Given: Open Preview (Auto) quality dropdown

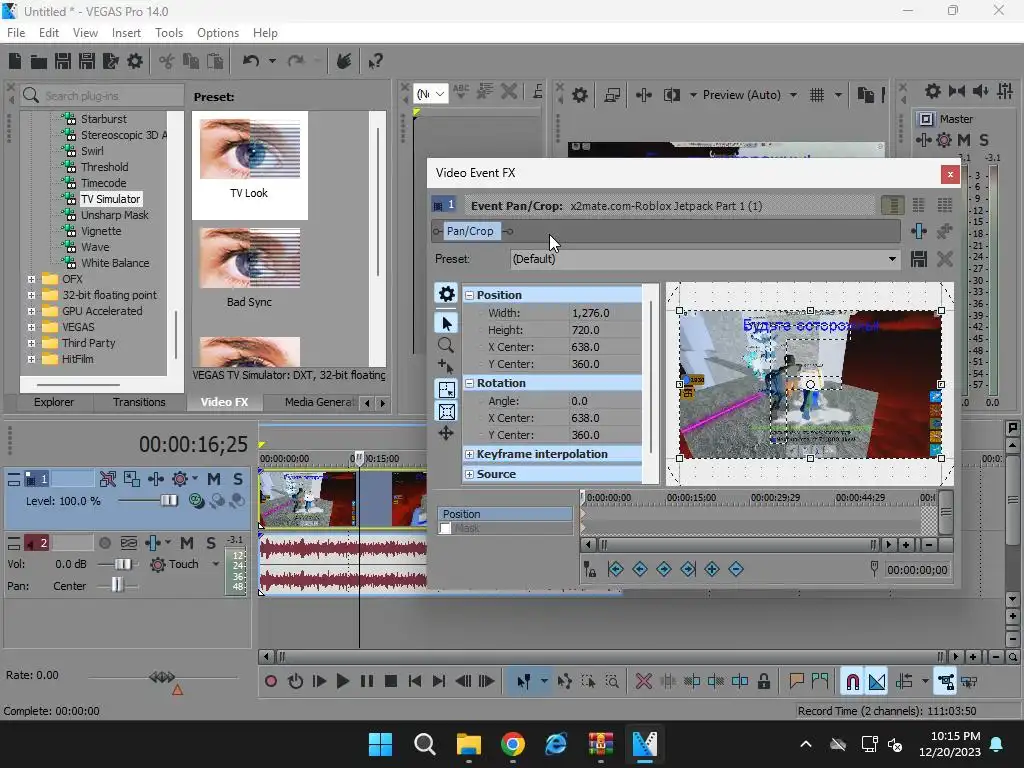Looking at the screenshot, I should pos(793,95).
